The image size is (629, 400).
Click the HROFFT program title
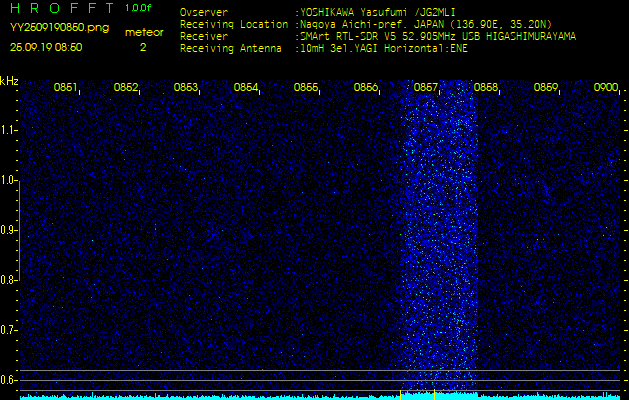(63, 8)
